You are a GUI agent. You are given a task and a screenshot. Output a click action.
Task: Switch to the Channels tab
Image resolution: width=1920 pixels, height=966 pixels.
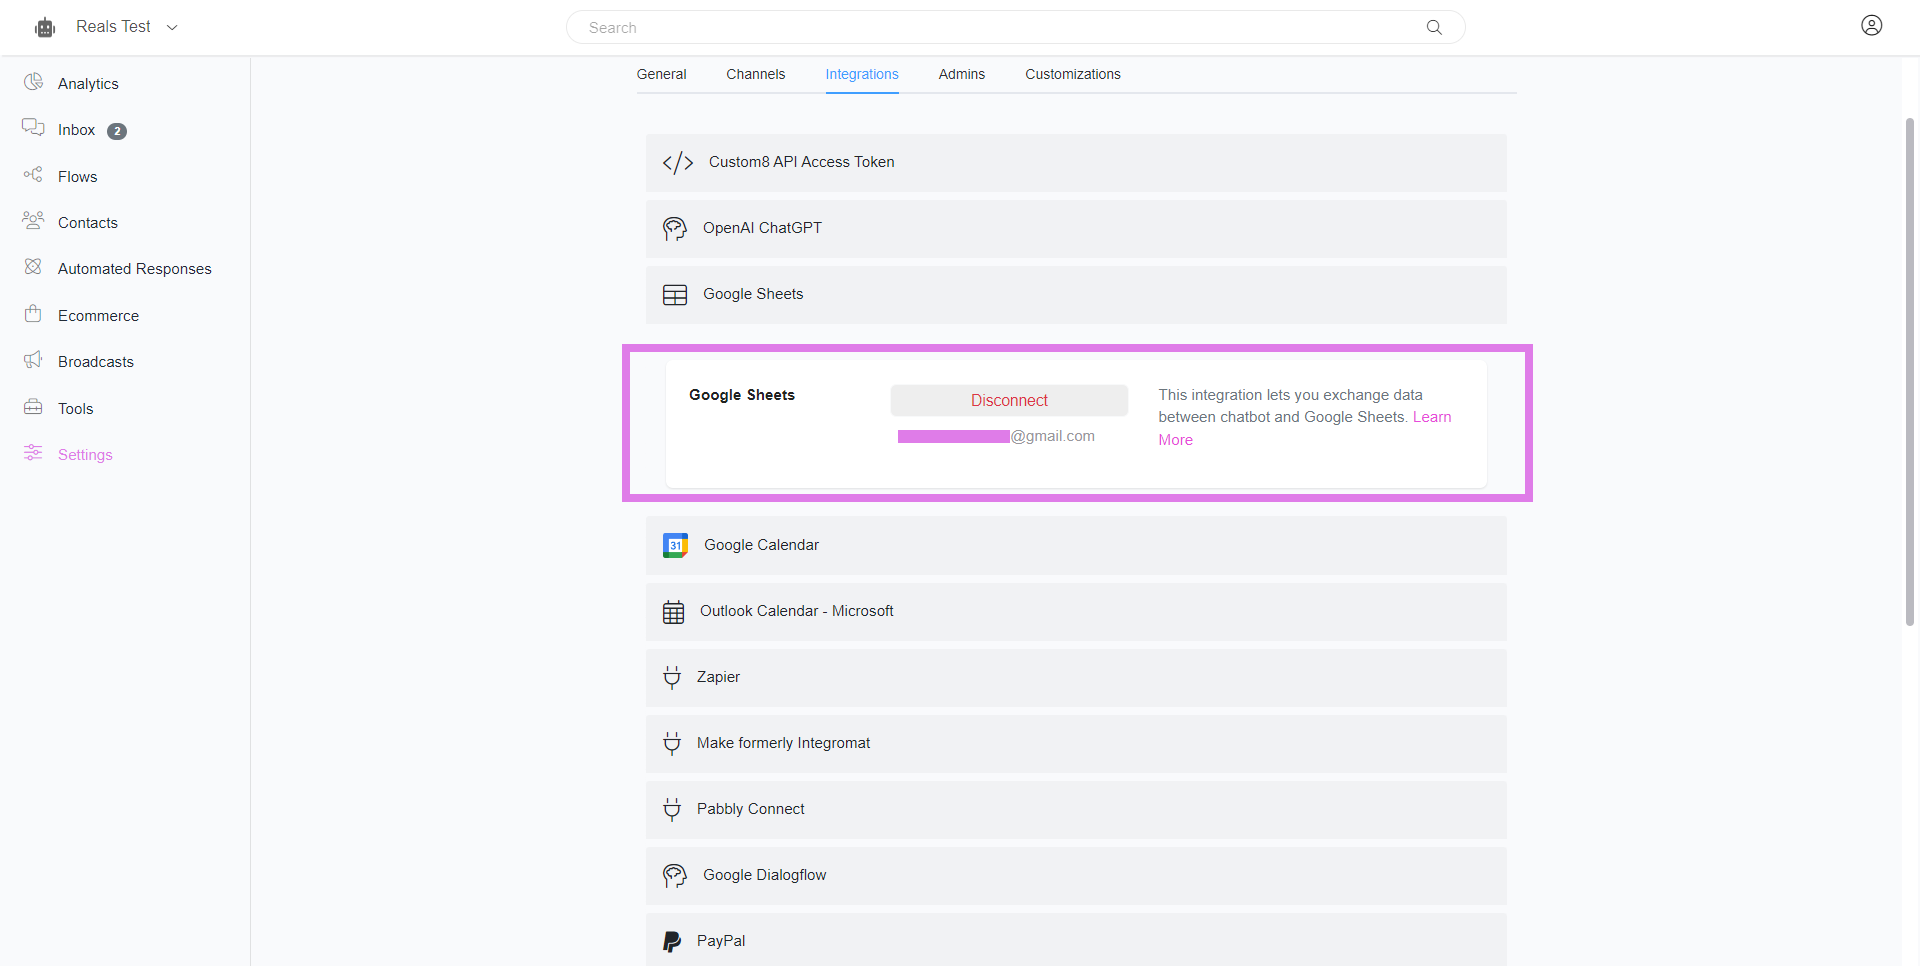click(x=755, y=74)
